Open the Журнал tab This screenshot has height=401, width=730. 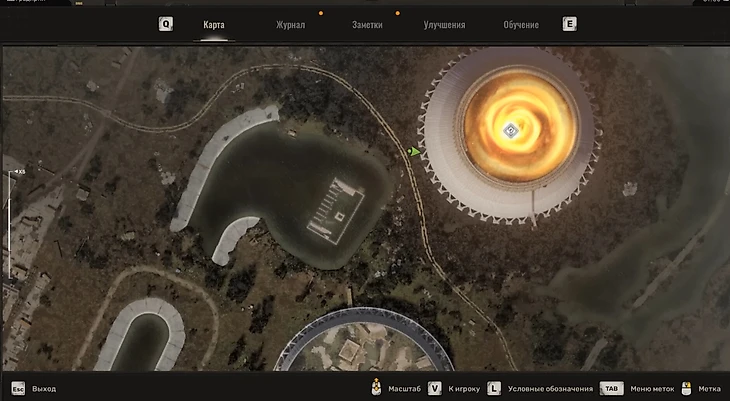pyautogui.click(x=290, y=25)
